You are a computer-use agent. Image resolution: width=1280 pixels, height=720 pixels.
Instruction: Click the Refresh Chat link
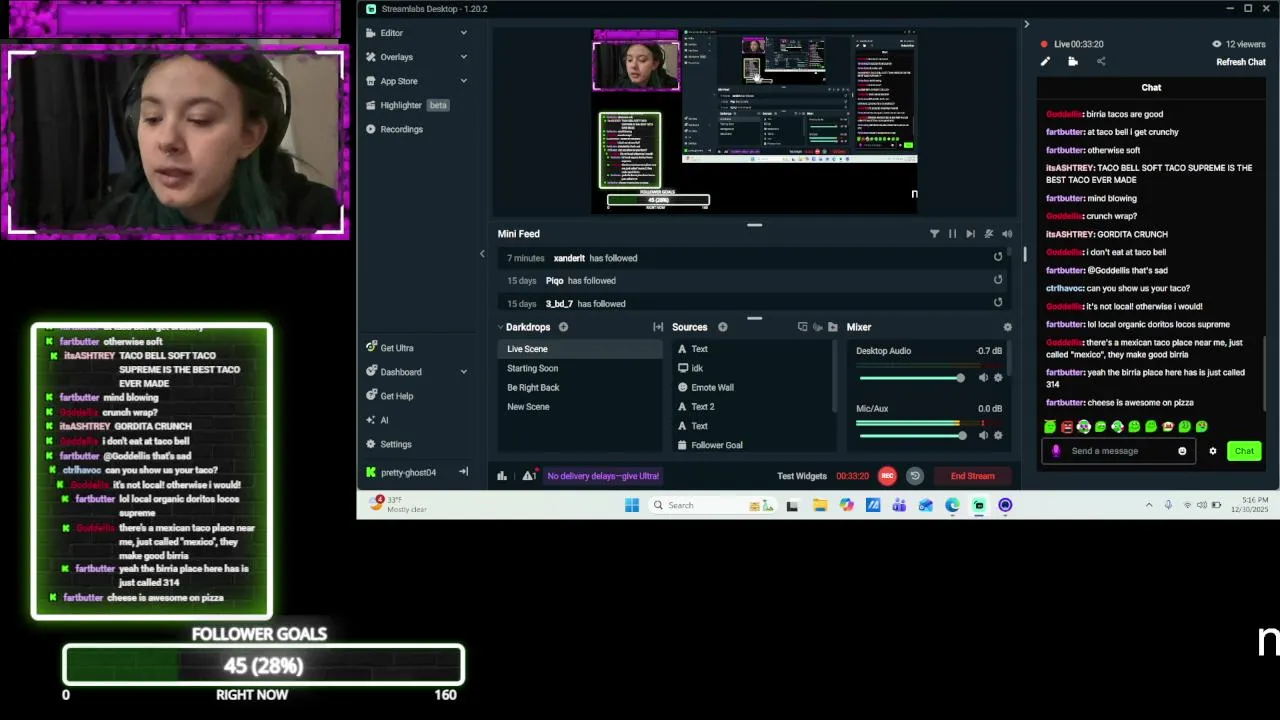(x=1241, y=62)
